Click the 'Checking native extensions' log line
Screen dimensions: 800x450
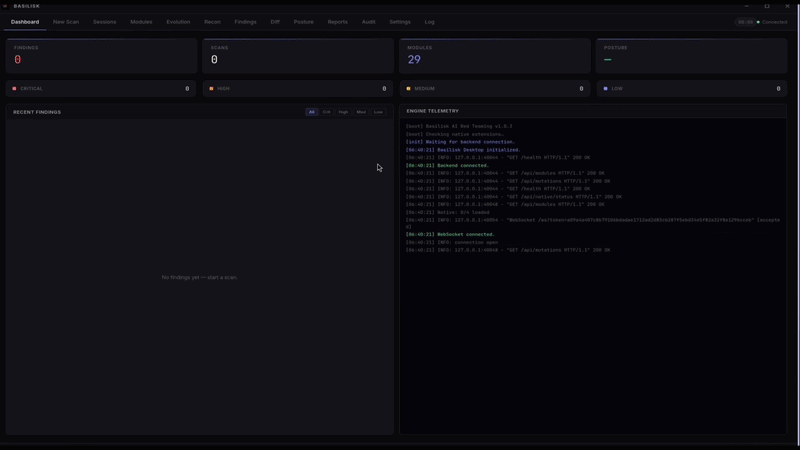455,134
